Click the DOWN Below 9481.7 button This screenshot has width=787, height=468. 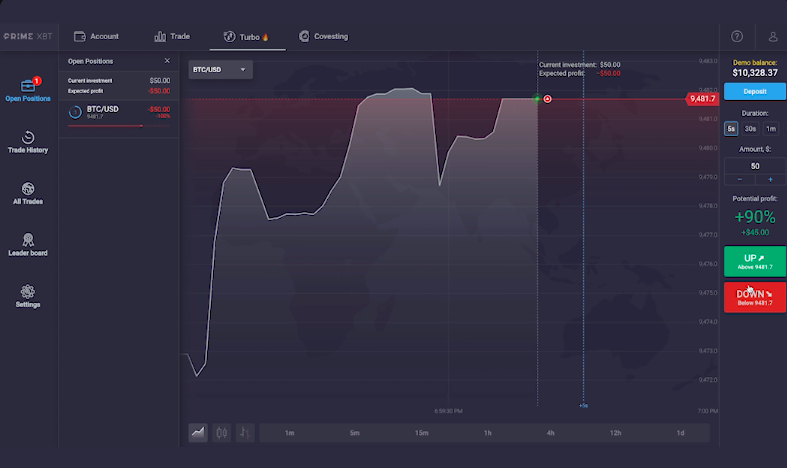tap(754, 297)
